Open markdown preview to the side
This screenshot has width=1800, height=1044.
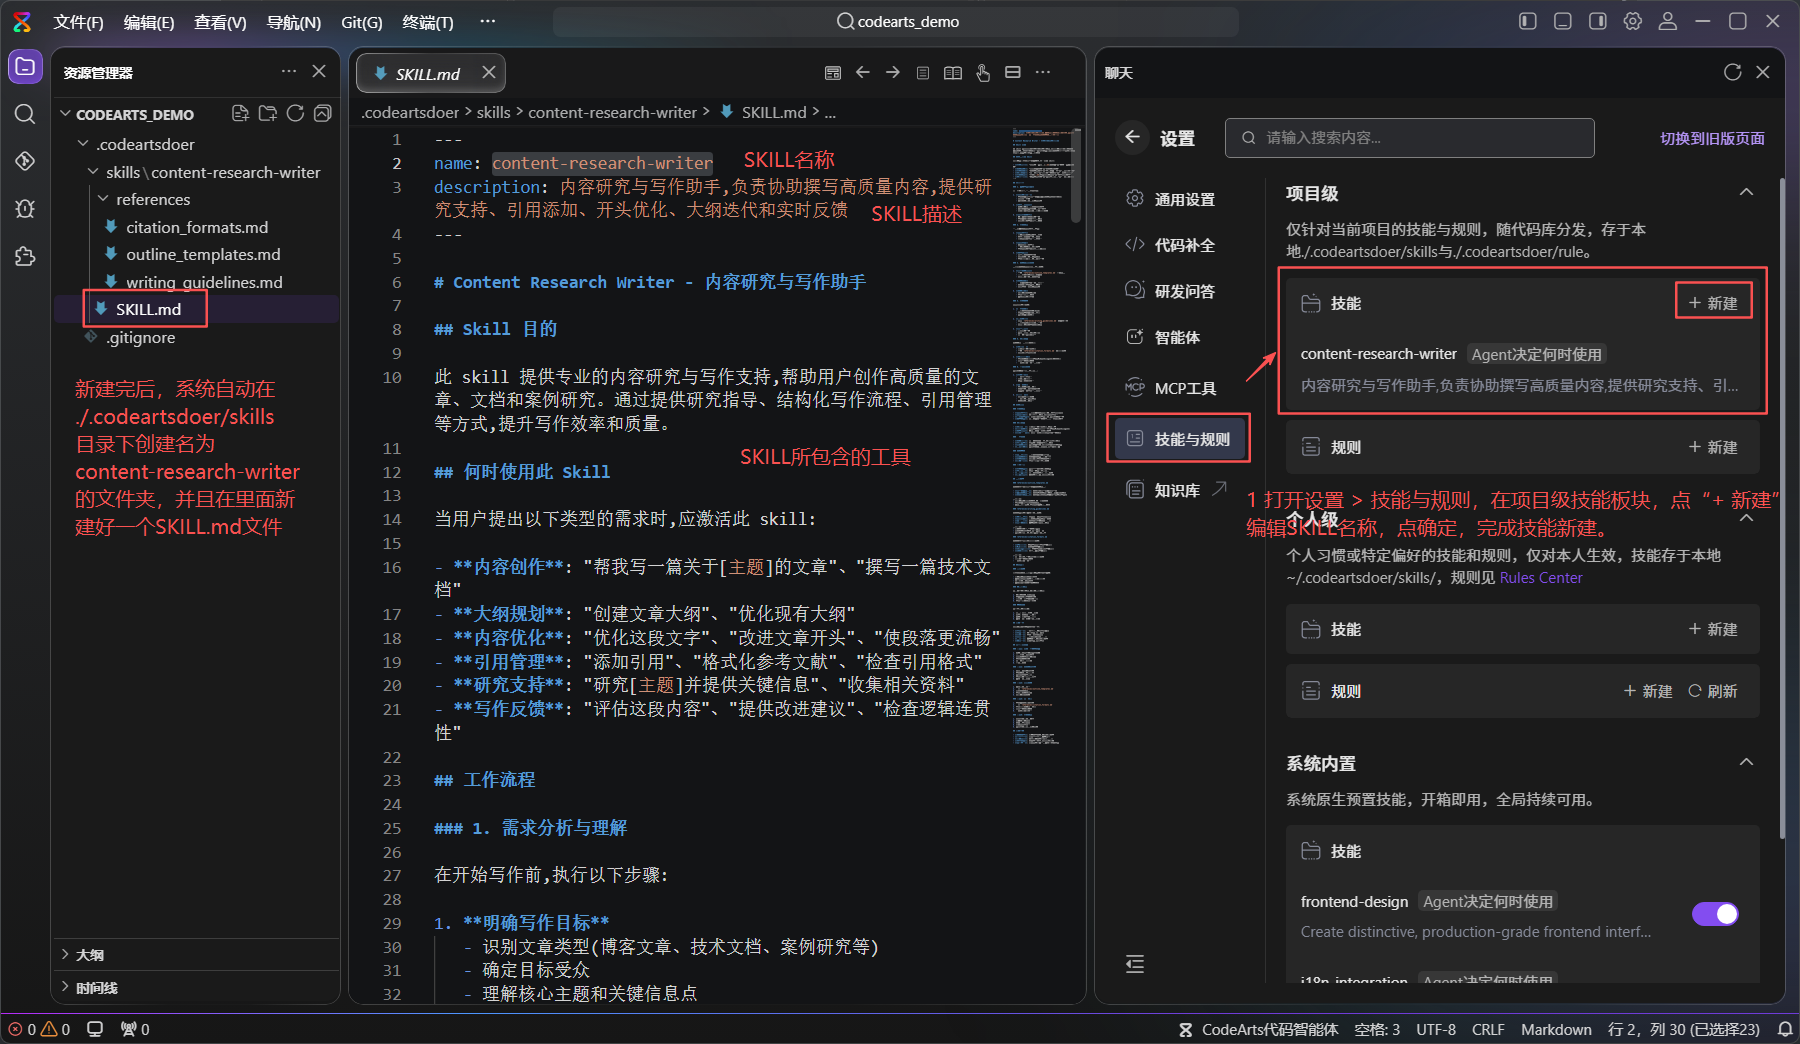[953, 72]
